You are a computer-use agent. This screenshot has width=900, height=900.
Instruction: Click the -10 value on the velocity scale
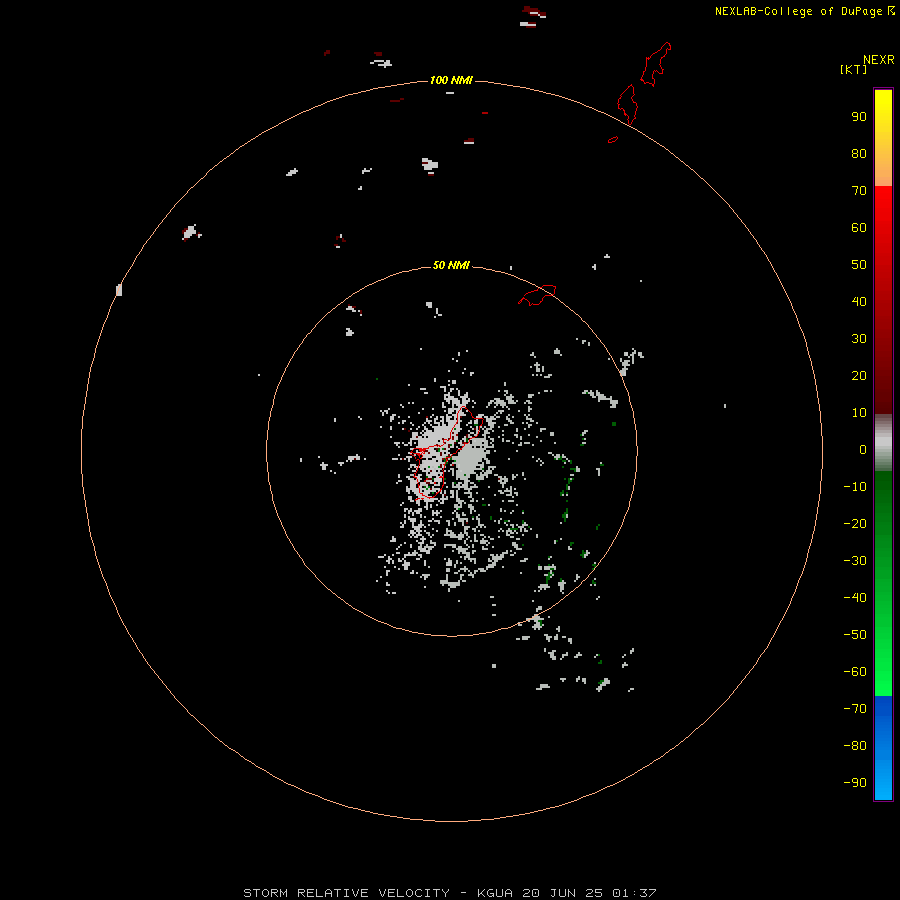(855, 487)
